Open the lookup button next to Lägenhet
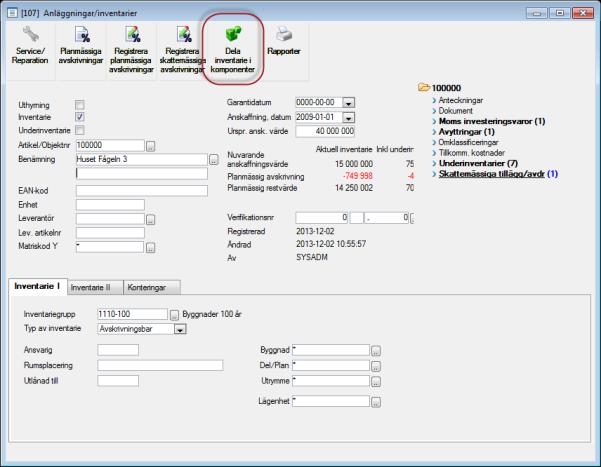 [376, 402]
